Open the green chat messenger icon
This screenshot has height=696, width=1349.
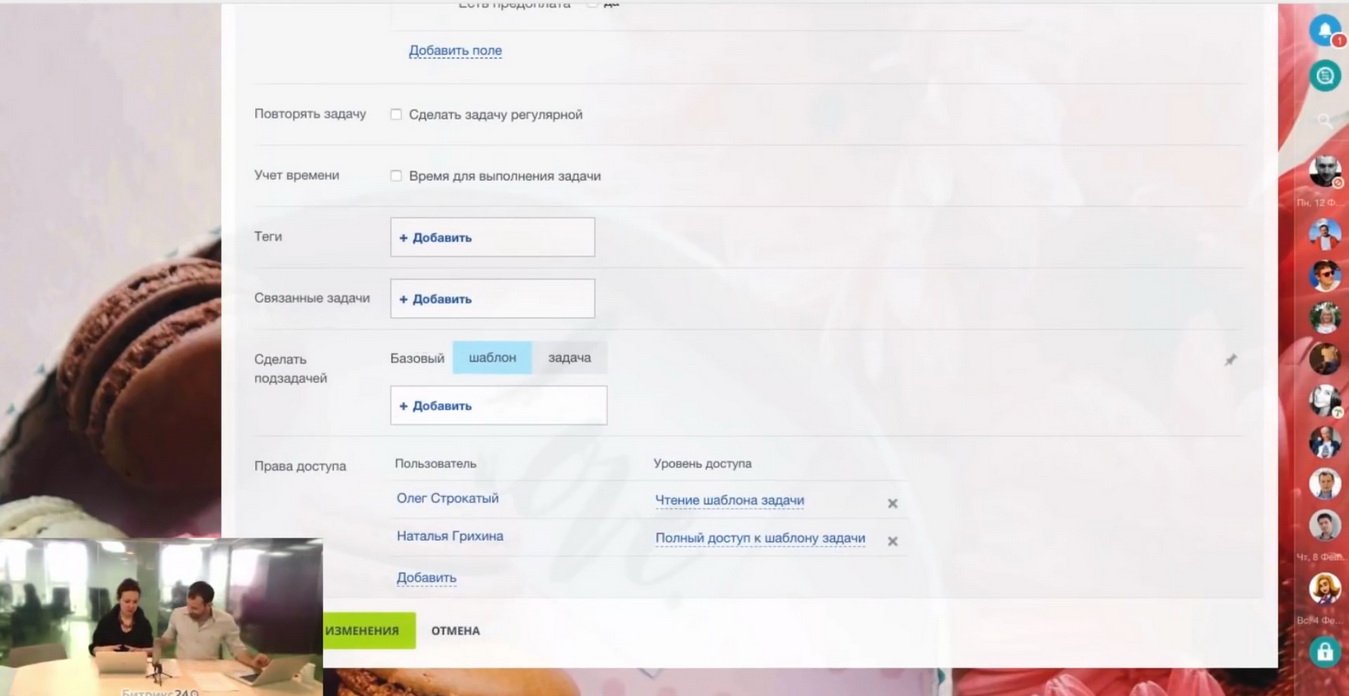point(1325,76)
